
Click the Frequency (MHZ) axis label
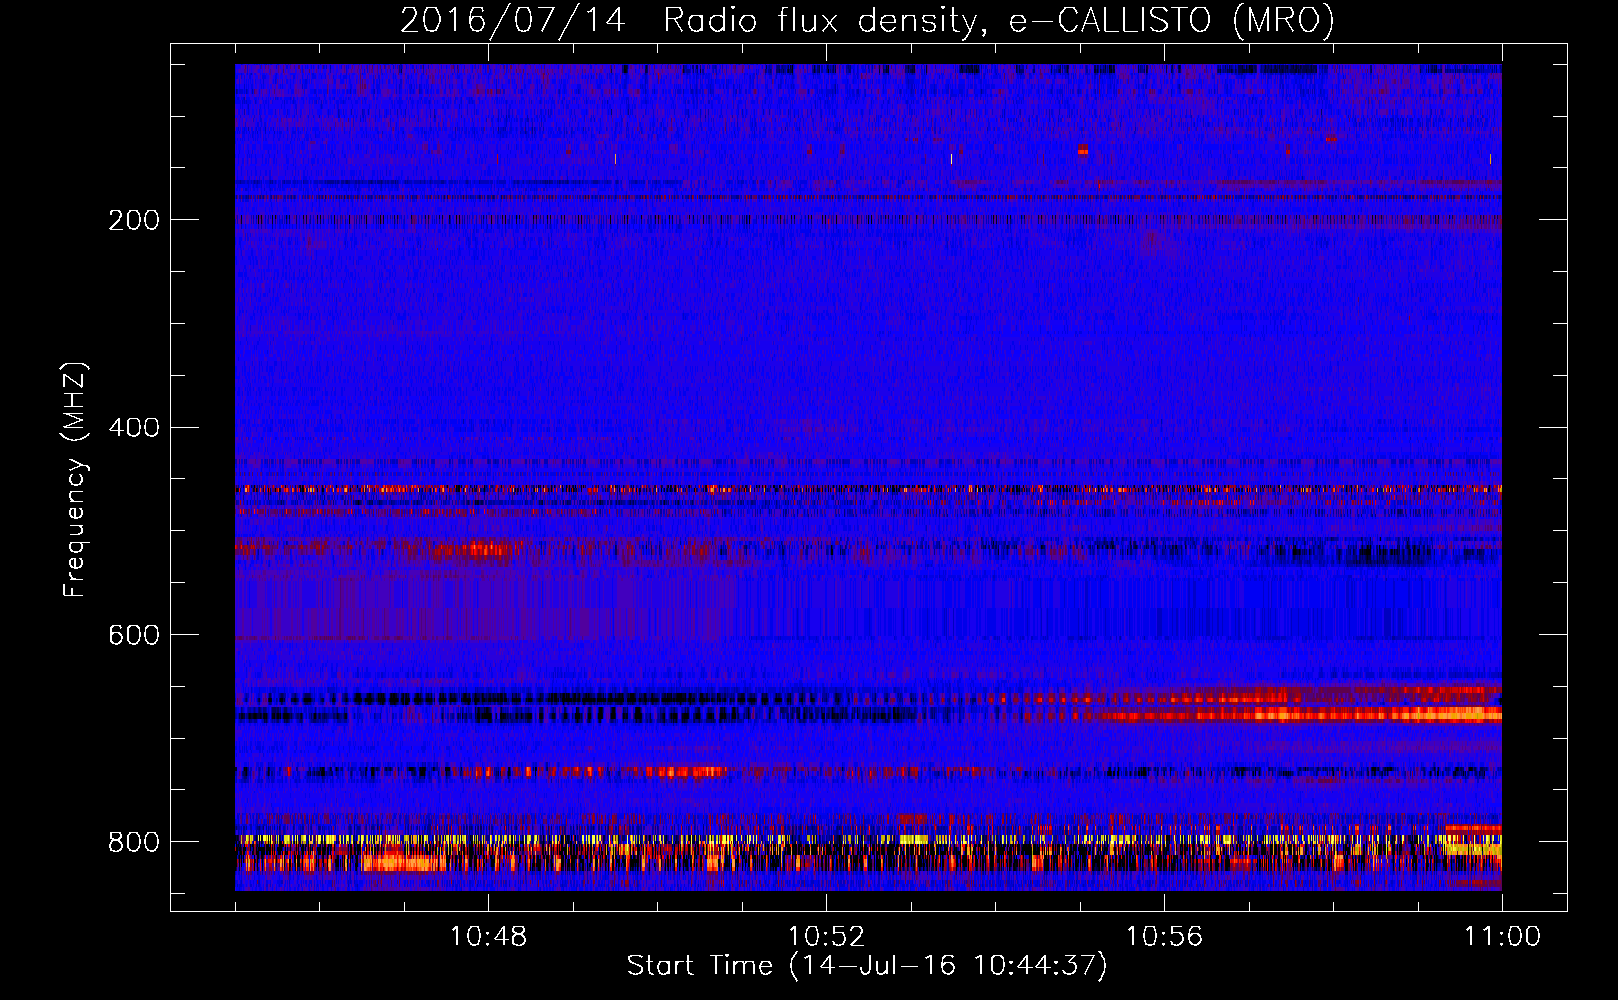(x=74, y=479)
